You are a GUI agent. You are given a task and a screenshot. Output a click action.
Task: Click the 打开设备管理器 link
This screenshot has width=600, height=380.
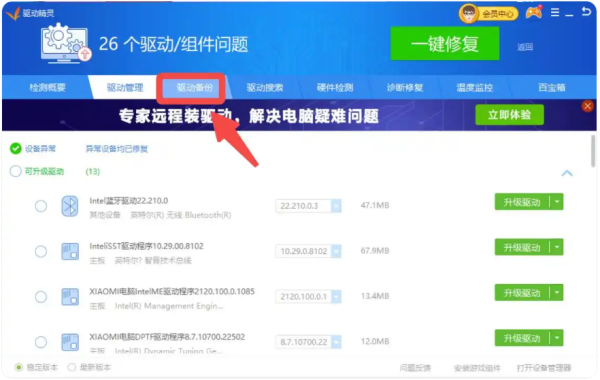point(544,368)
